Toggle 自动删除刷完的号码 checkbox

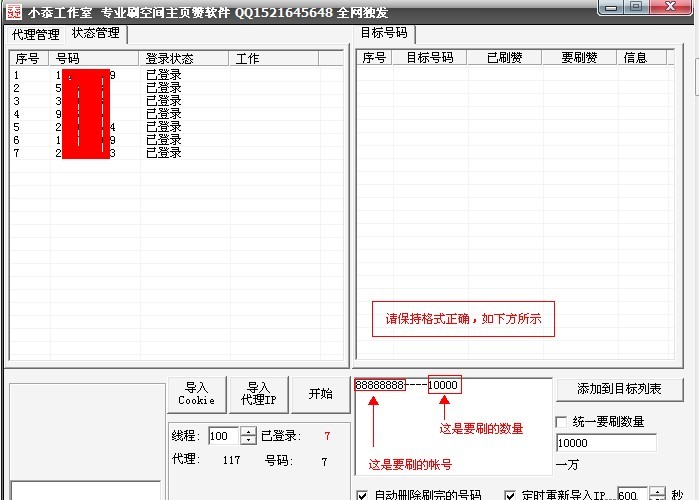point(362,495)
